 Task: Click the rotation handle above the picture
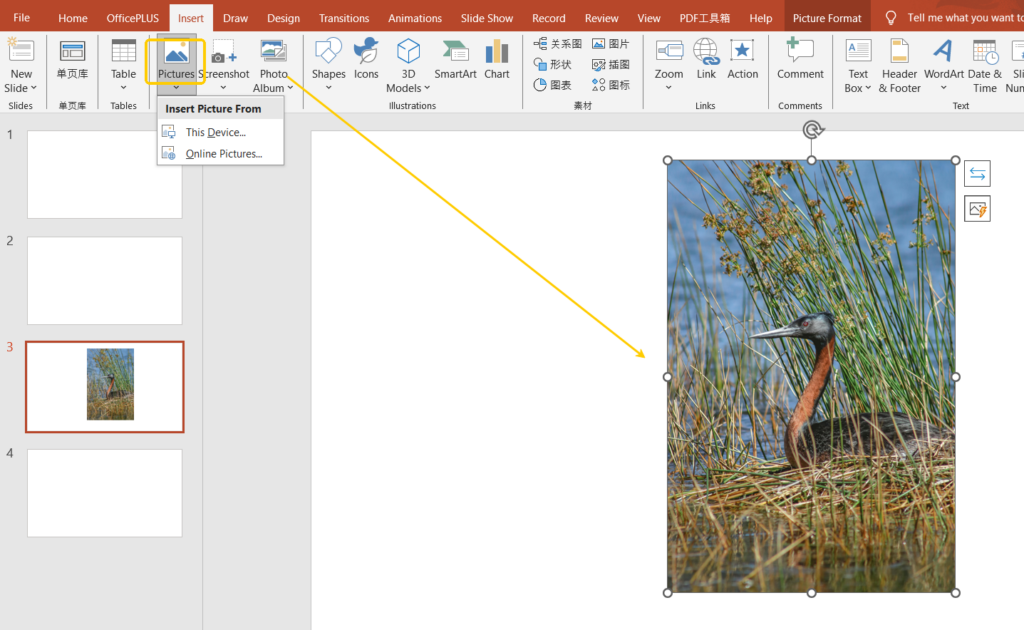point(813,130)
